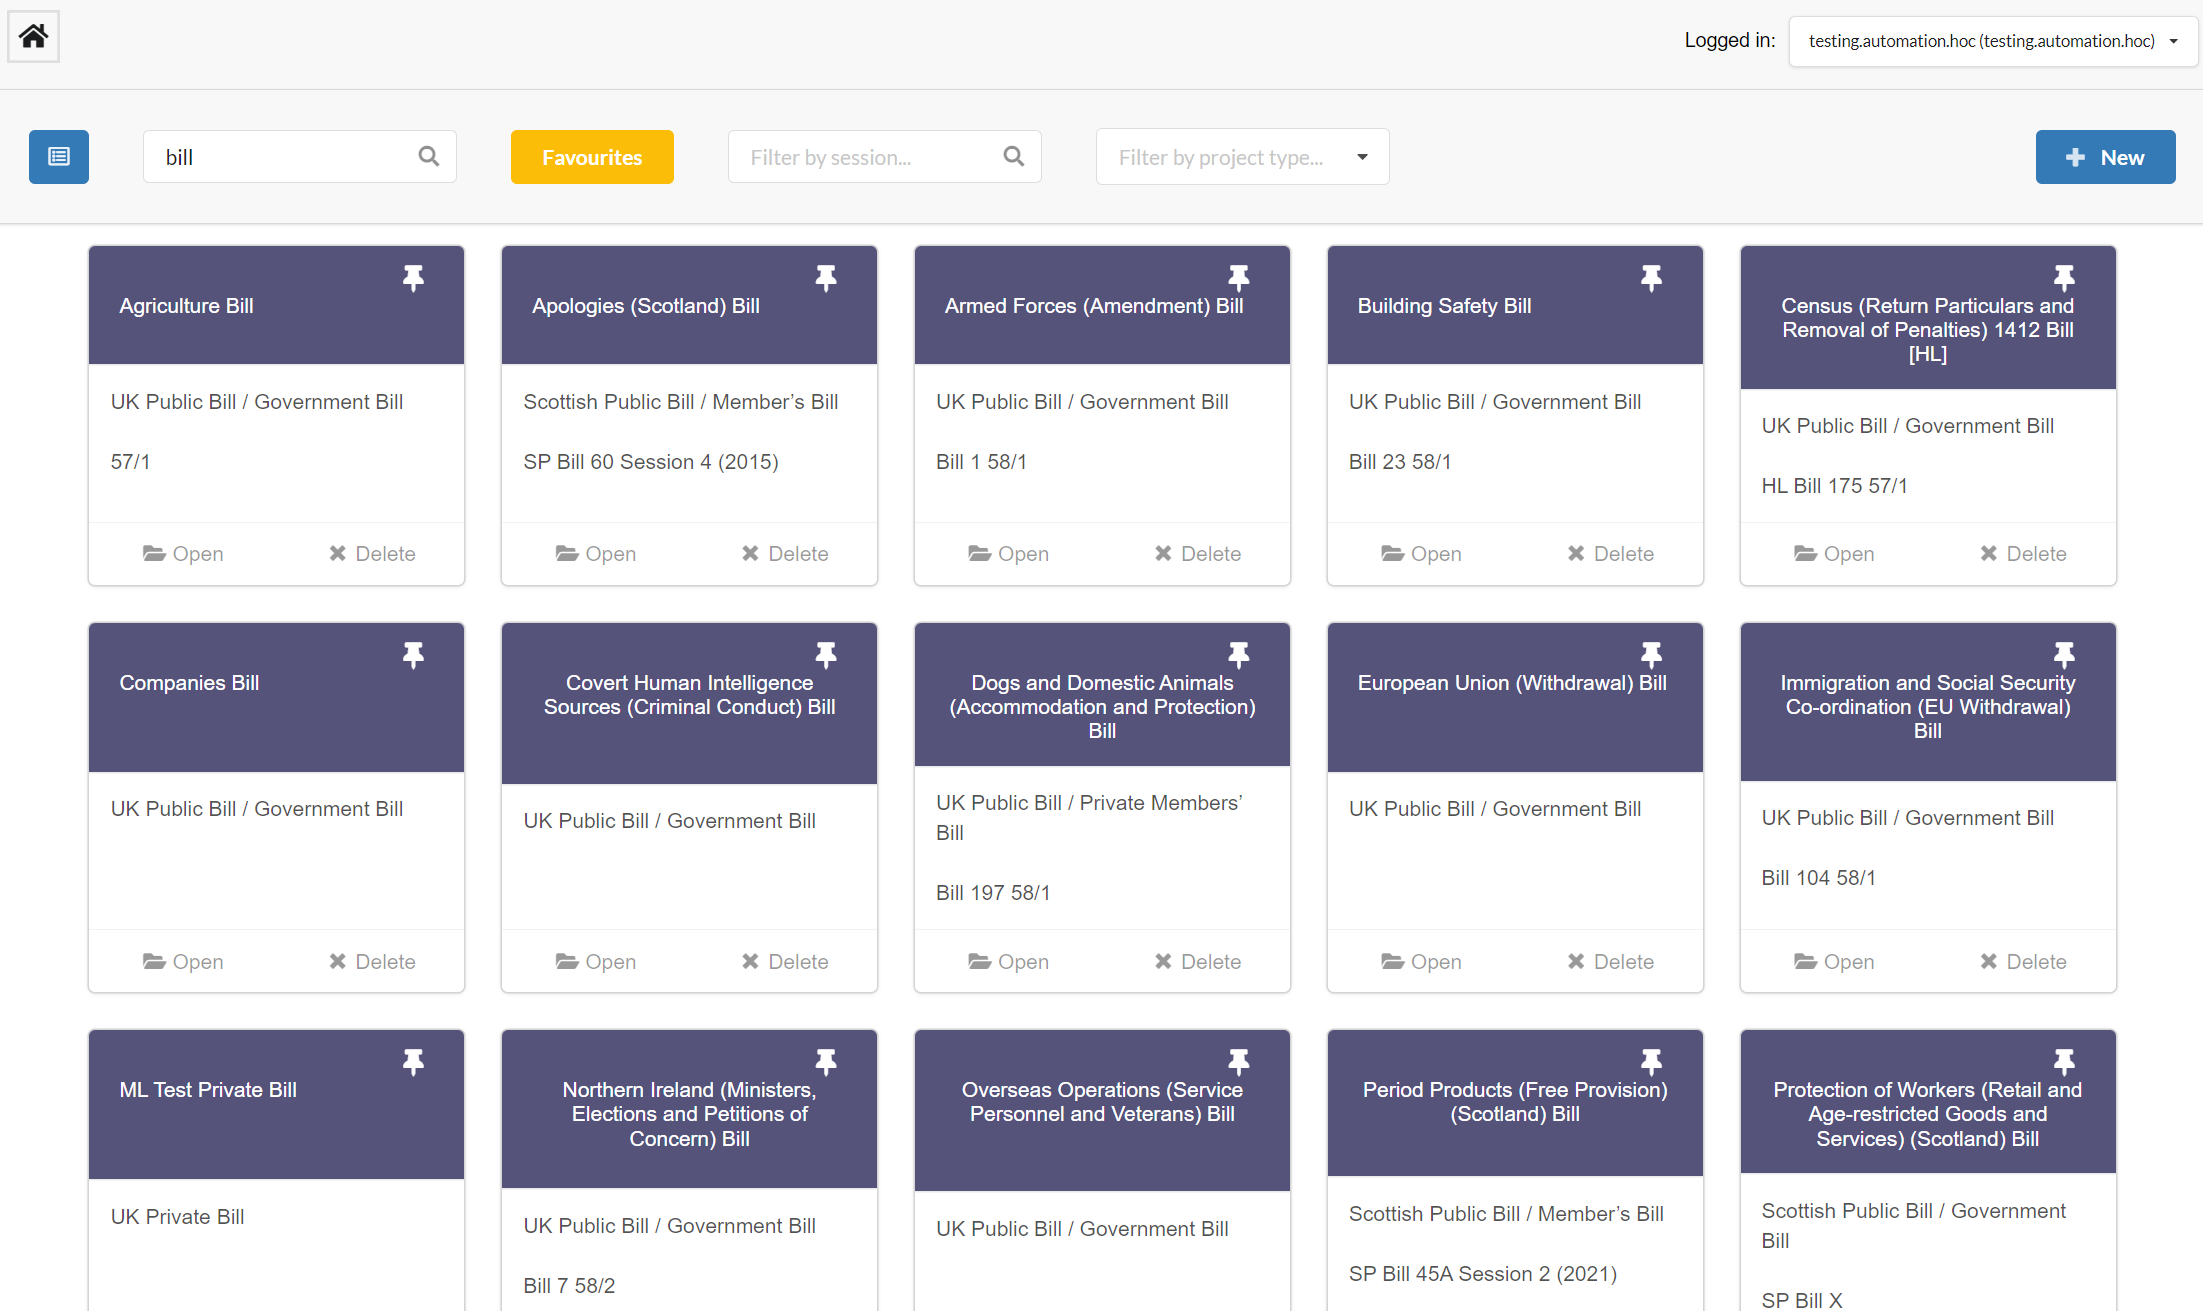Screen dimensions: 2203x1311
Task: Open the Building Safety Bill
Action: coord(1421,554)
